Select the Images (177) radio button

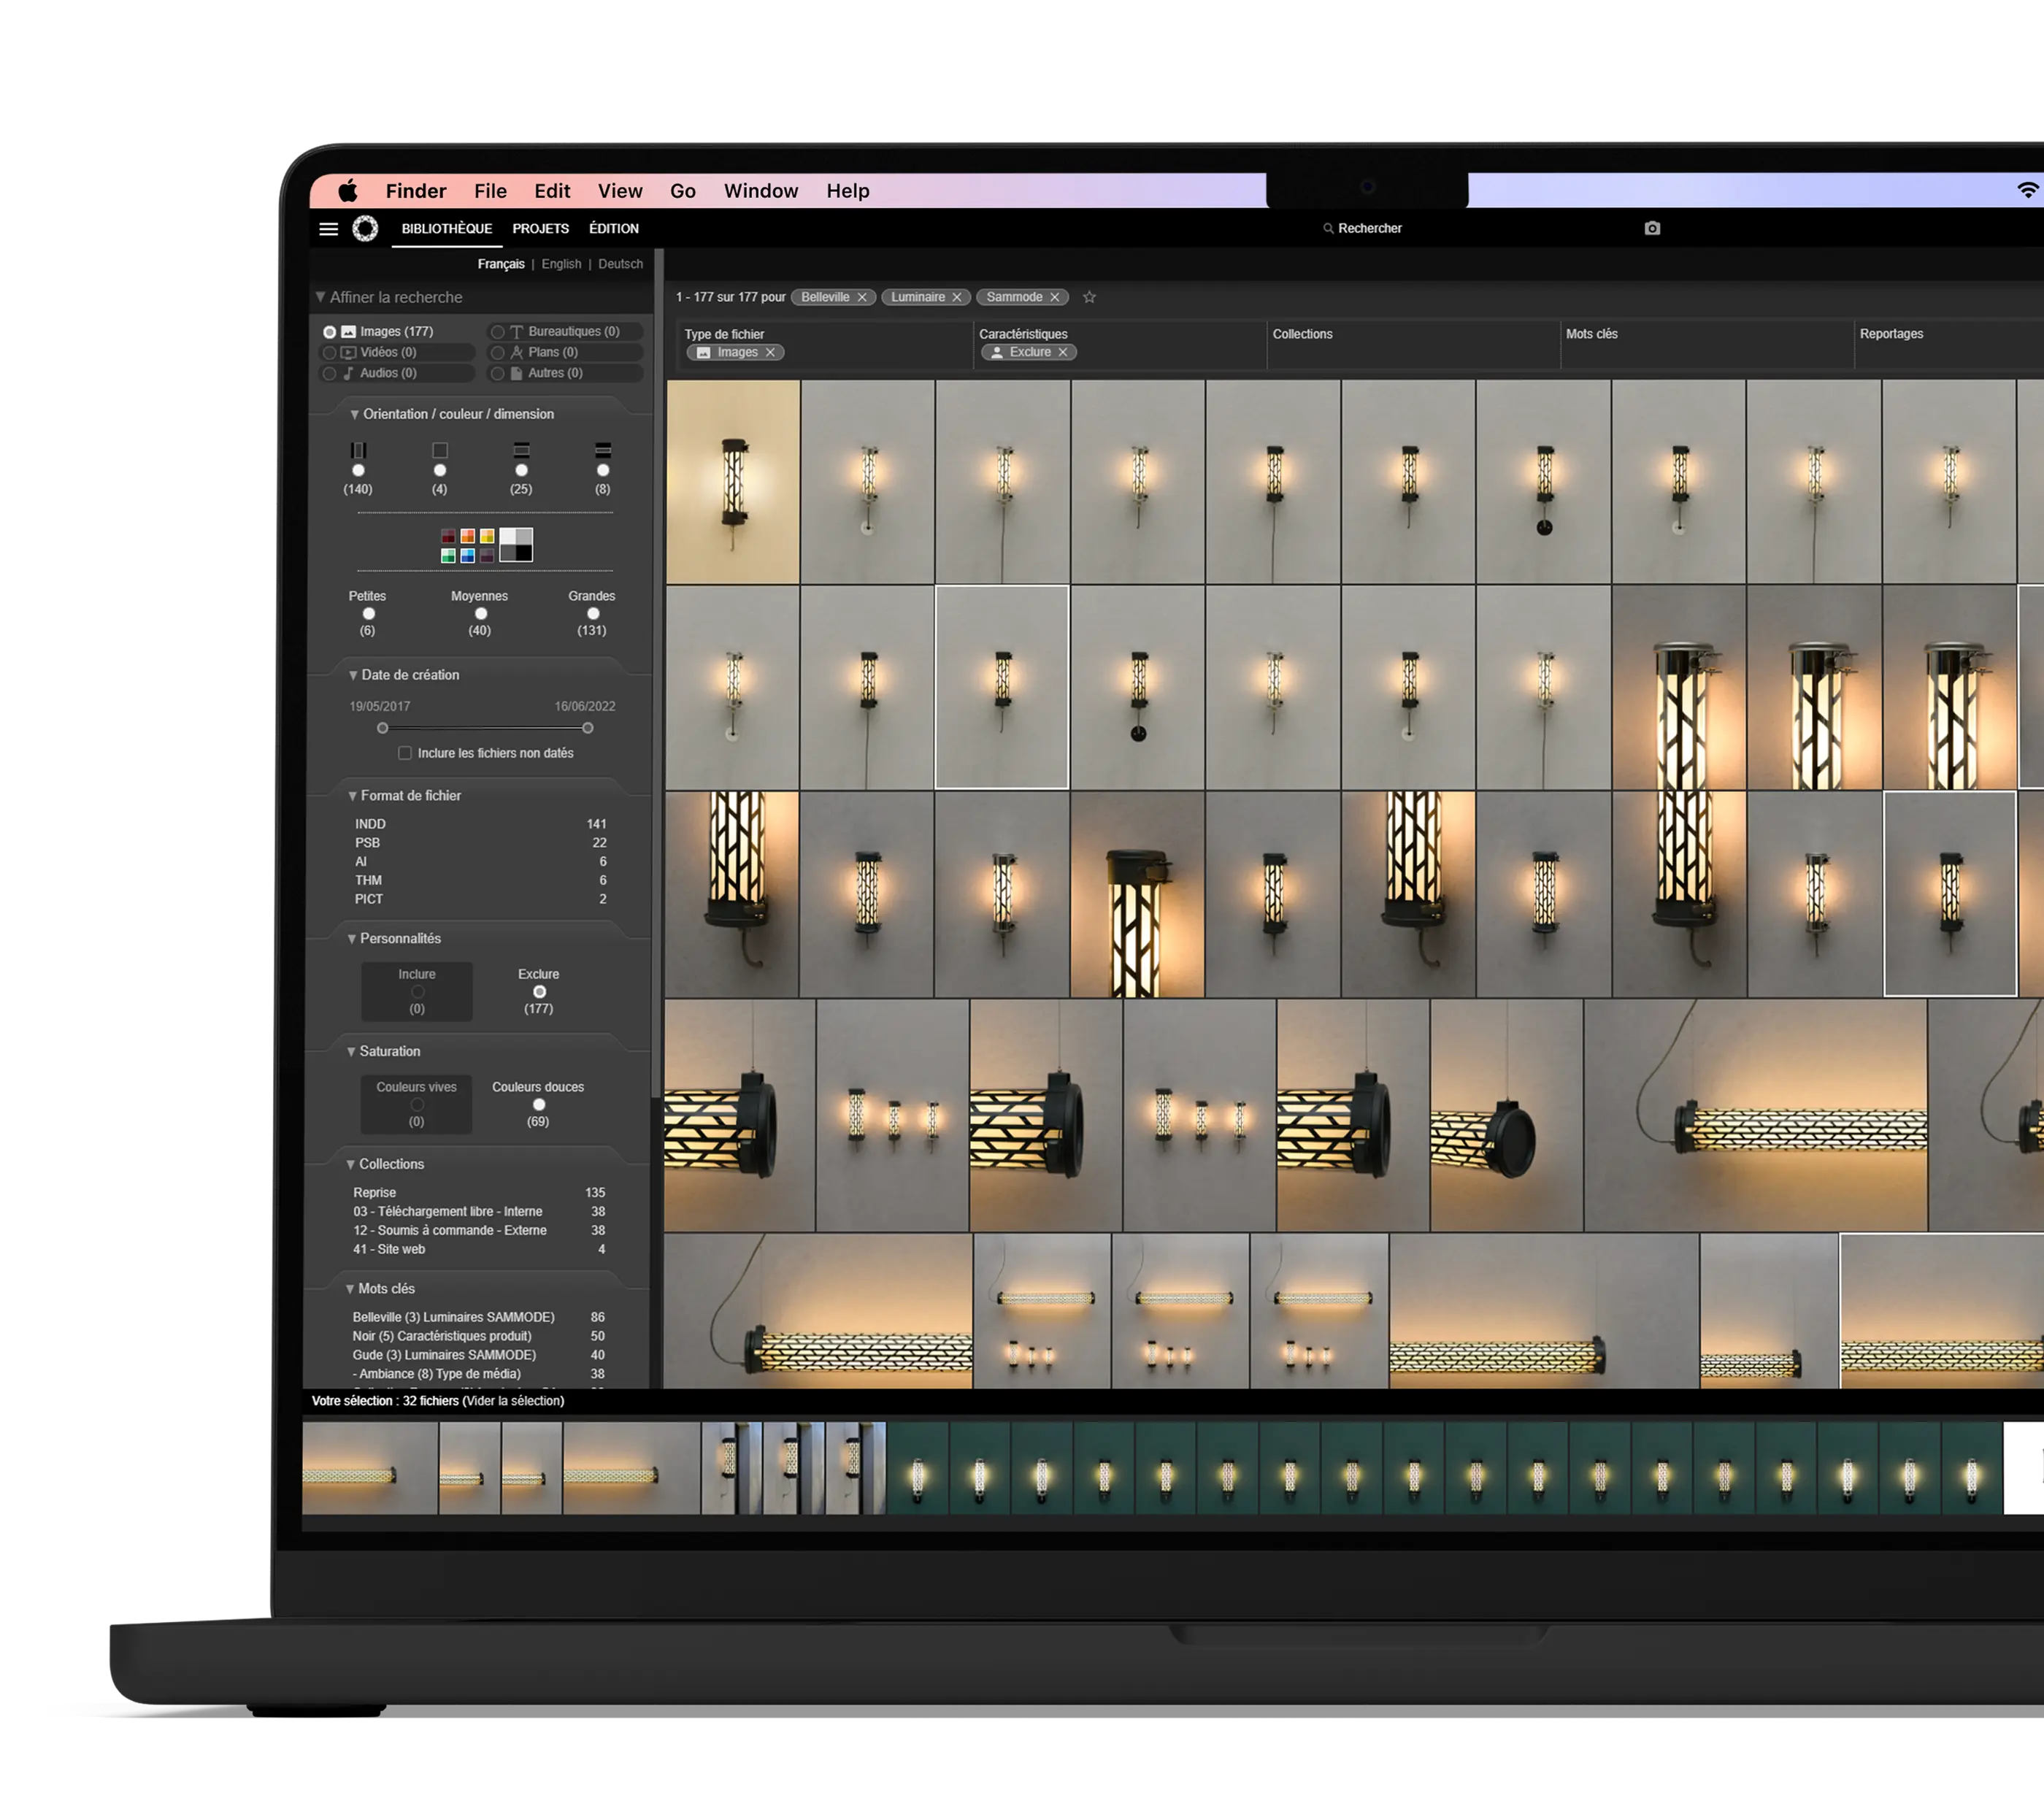(330, 331)
